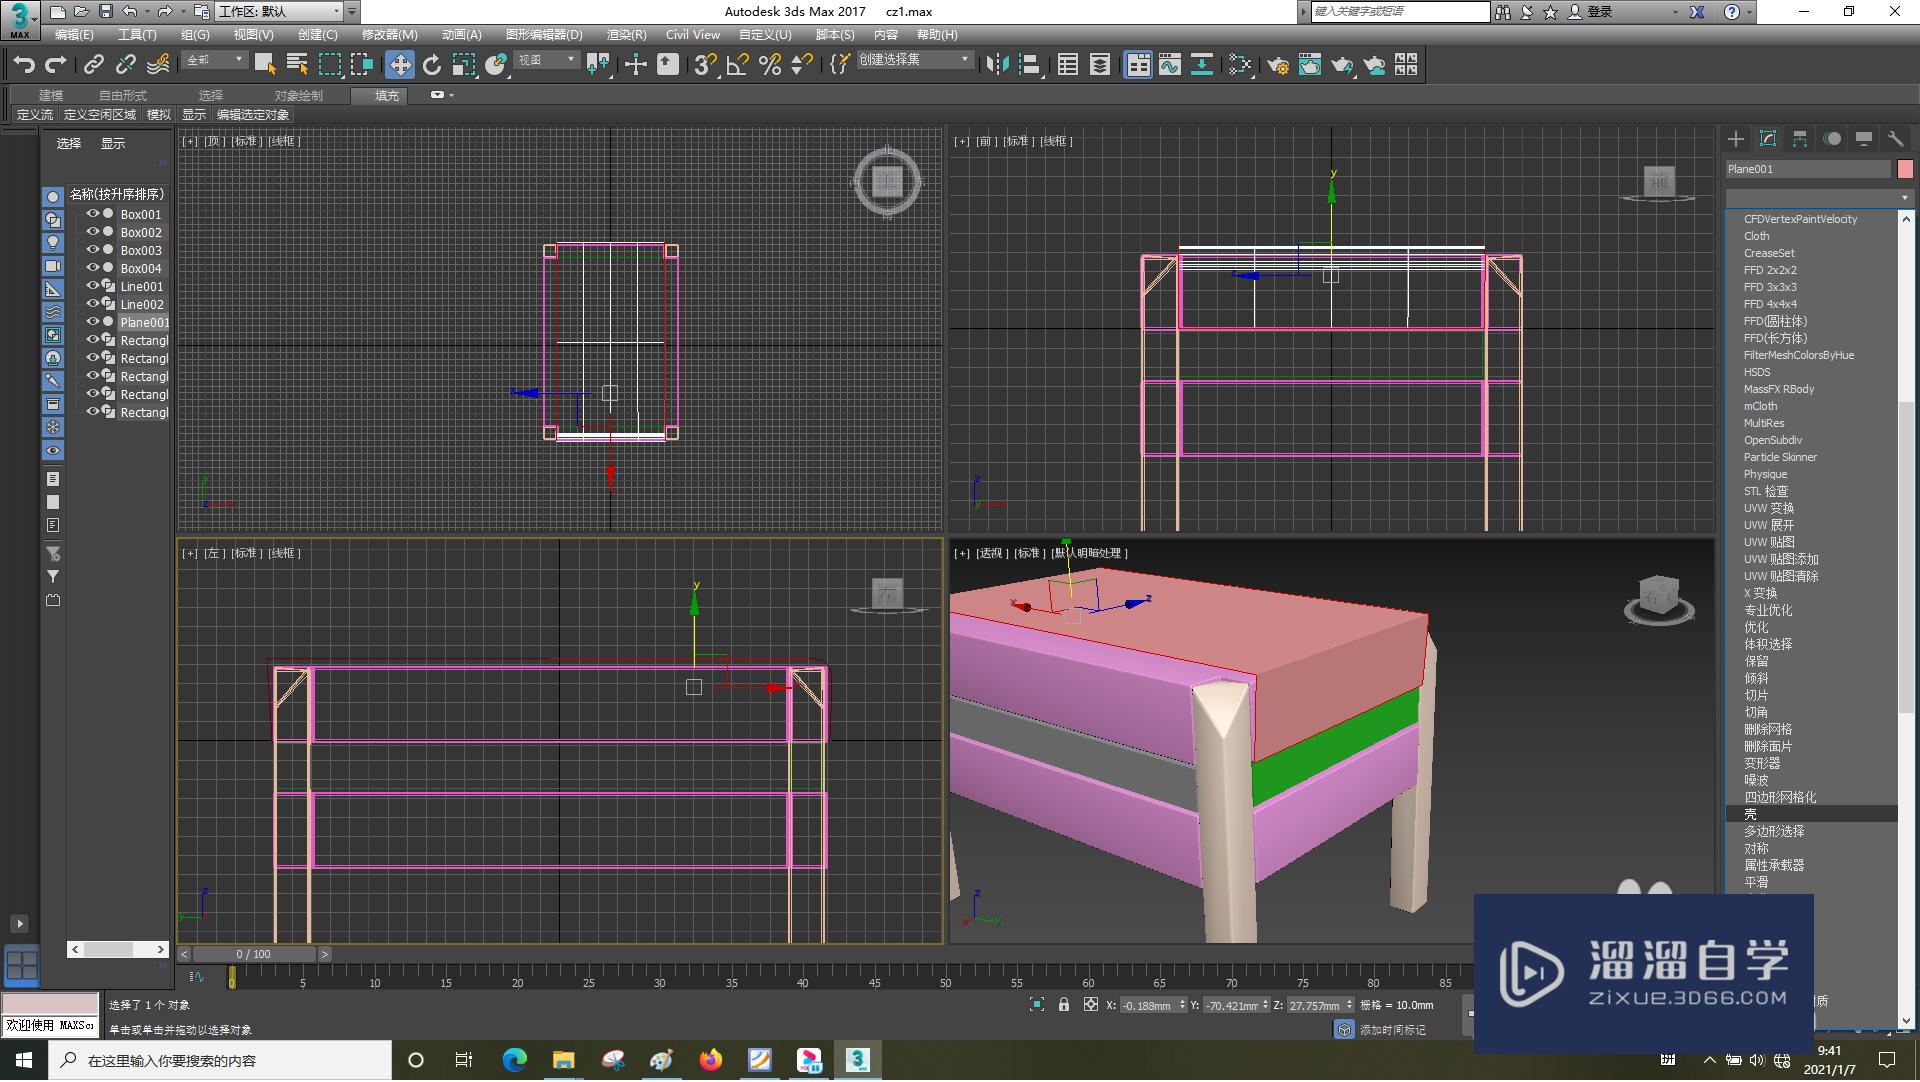Toggle Angle Snap button
Viewport: 1920px width, 1082px height.
[738, 65]
